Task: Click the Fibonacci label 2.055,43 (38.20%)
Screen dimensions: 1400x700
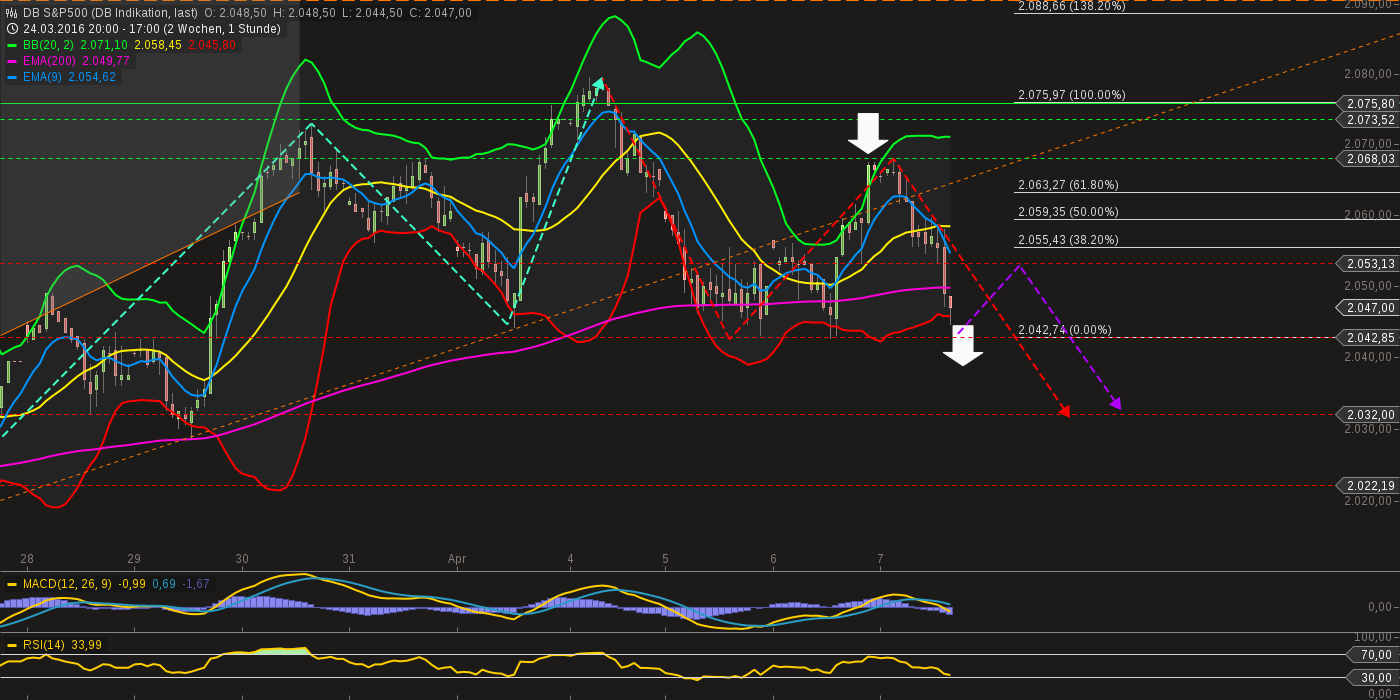Action: 1068,240
